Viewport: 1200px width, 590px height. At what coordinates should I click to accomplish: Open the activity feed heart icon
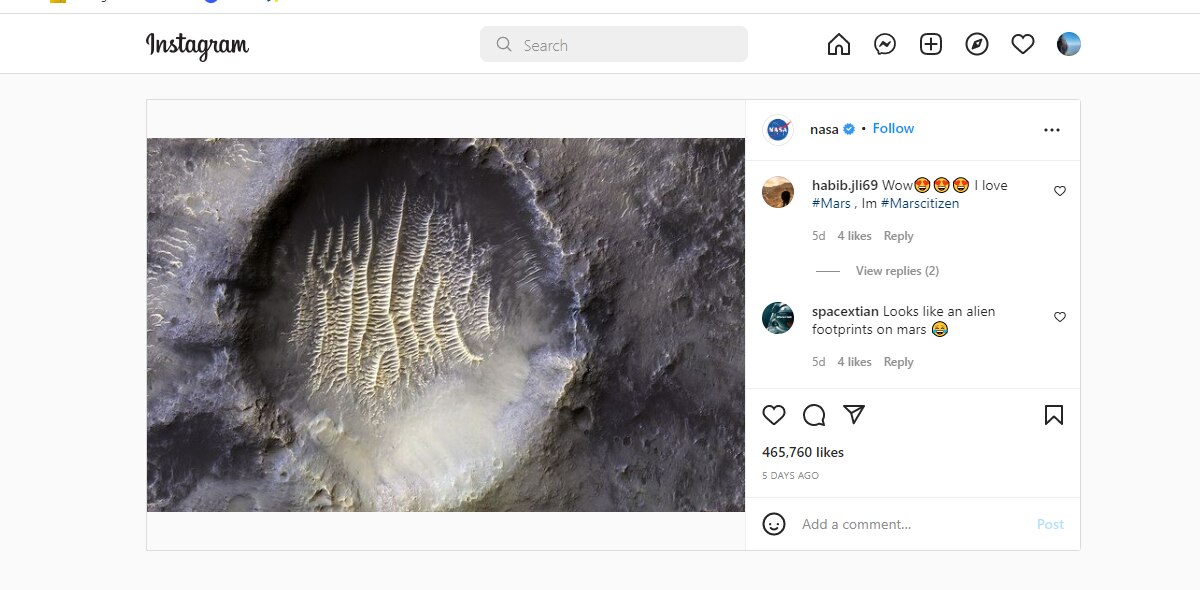click(x=1022, y=44)
